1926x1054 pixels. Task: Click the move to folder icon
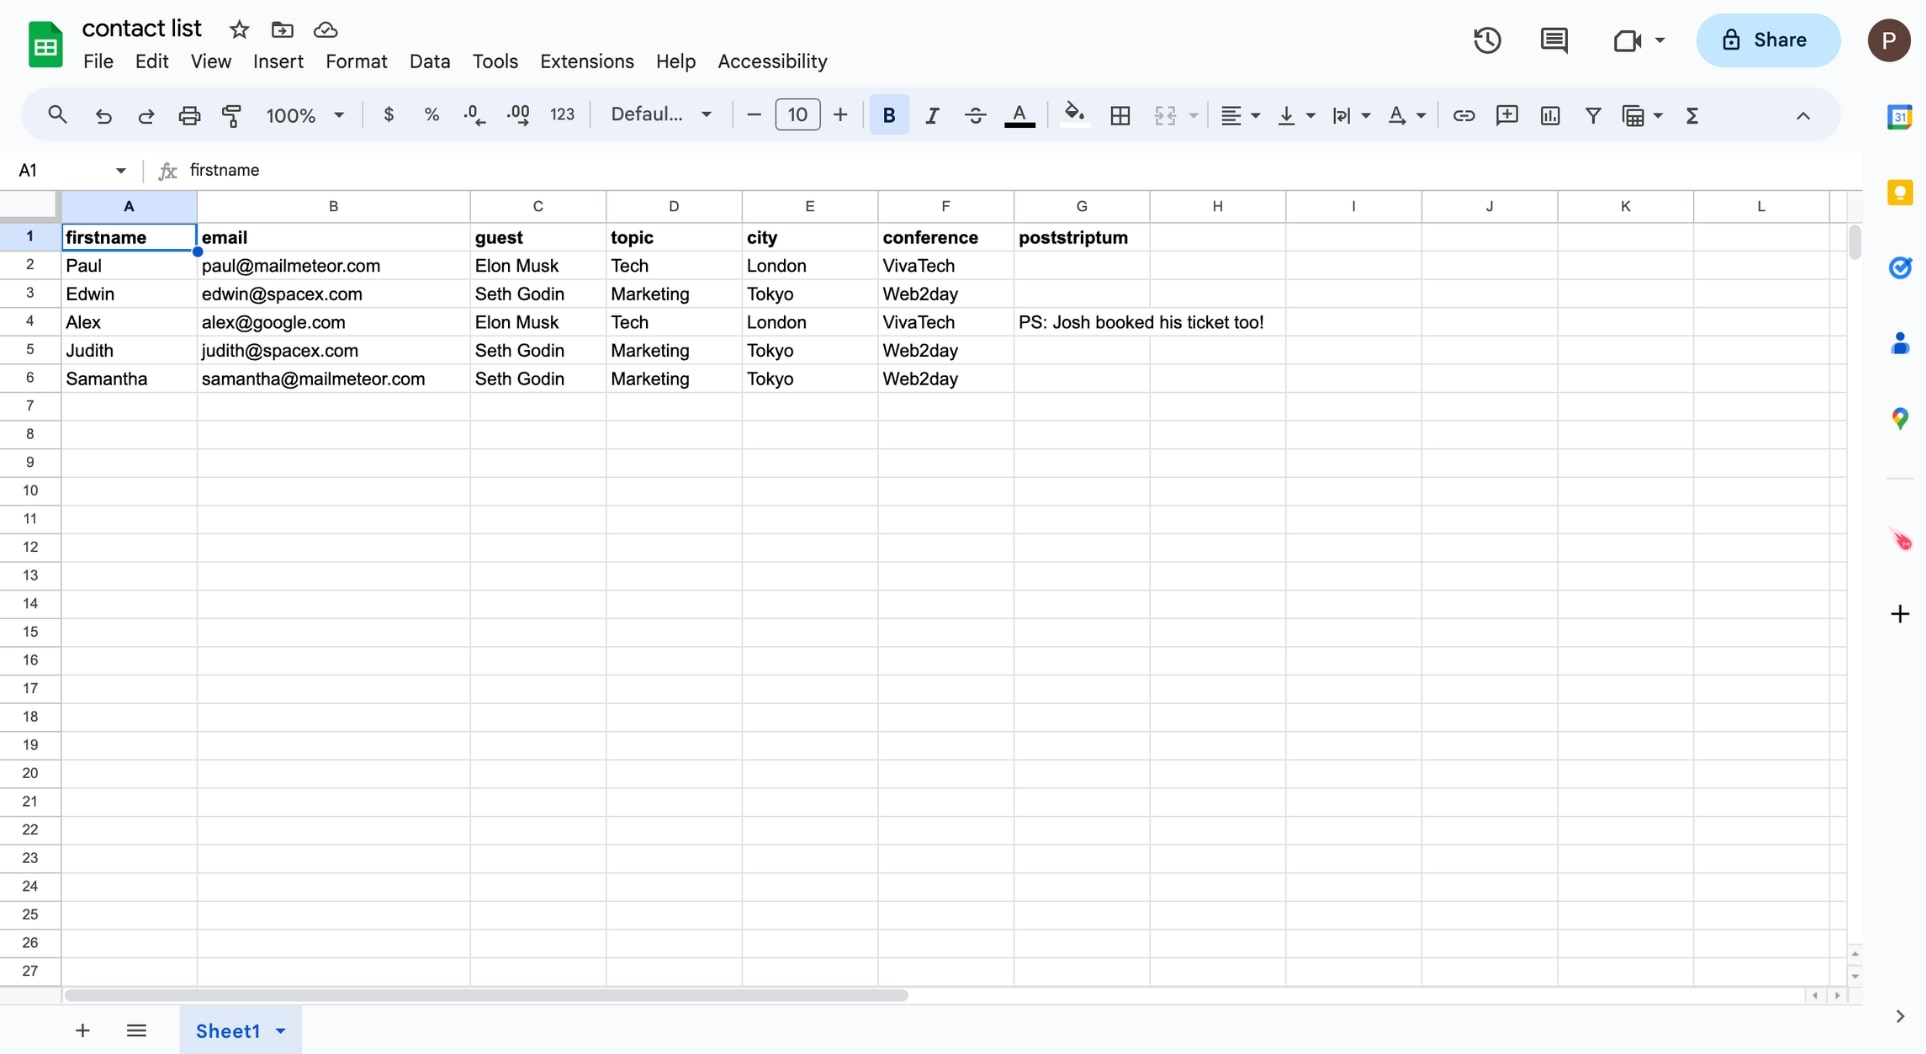pos(282,29)
